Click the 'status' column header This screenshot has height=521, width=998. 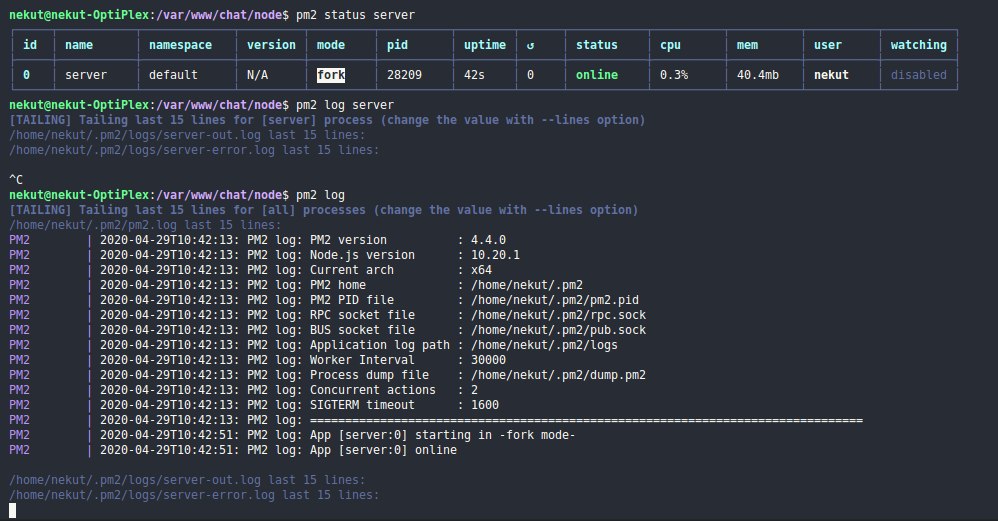click(x=596, y=45)
